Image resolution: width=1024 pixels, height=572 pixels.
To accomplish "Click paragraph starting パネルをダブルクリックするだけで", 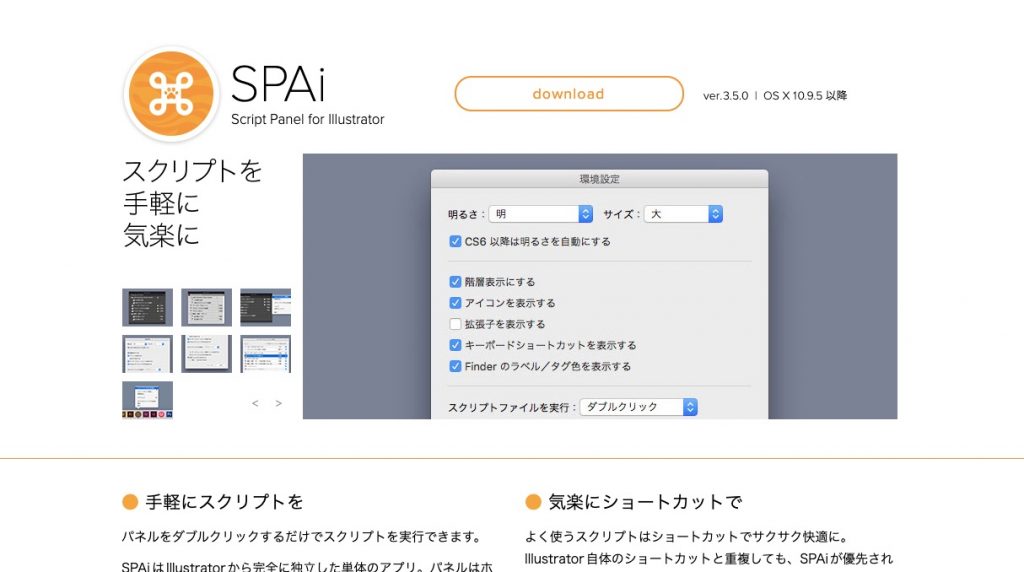I will [x=303, y=537].
